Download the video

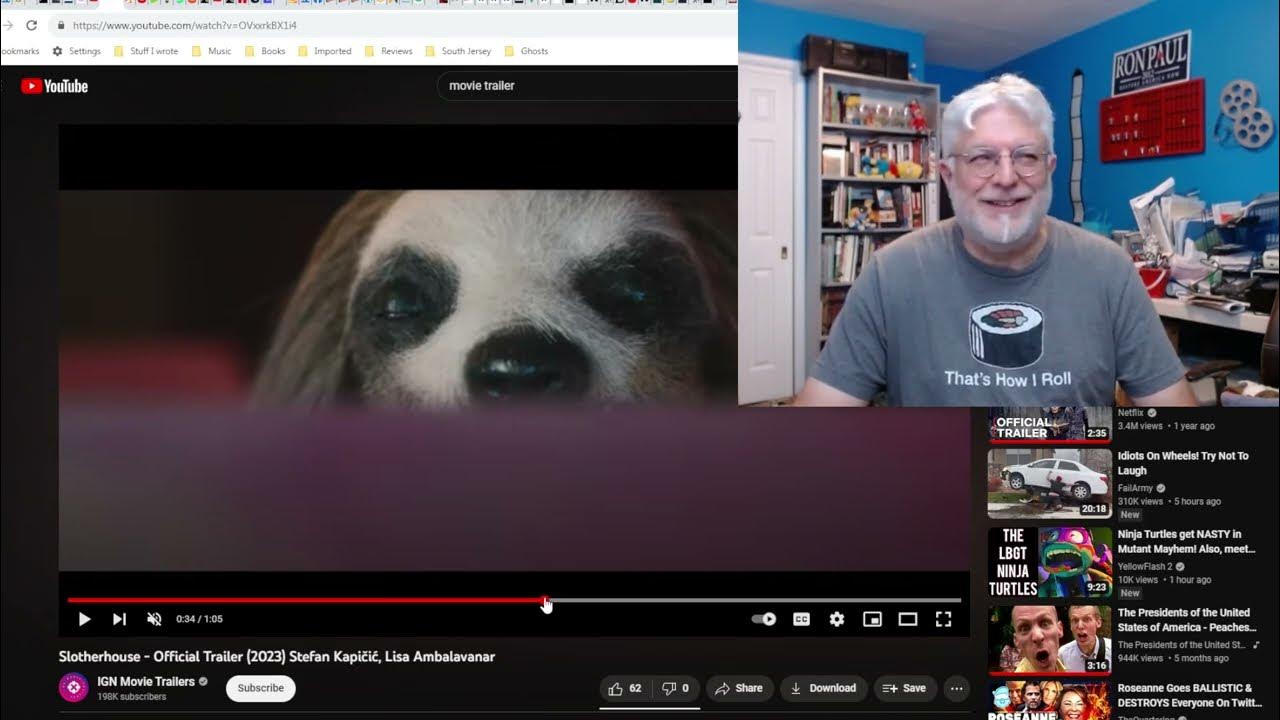click(823, 688)
